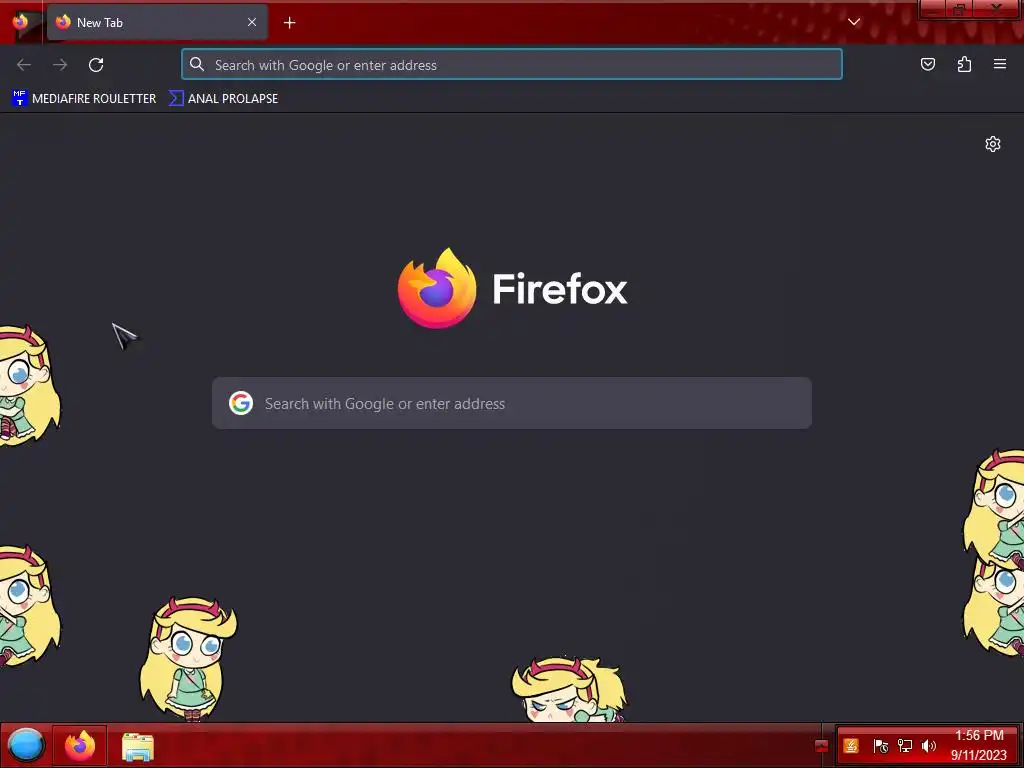
Task: Click the Firefox taskbar button
Action: (x=80, y=745)
